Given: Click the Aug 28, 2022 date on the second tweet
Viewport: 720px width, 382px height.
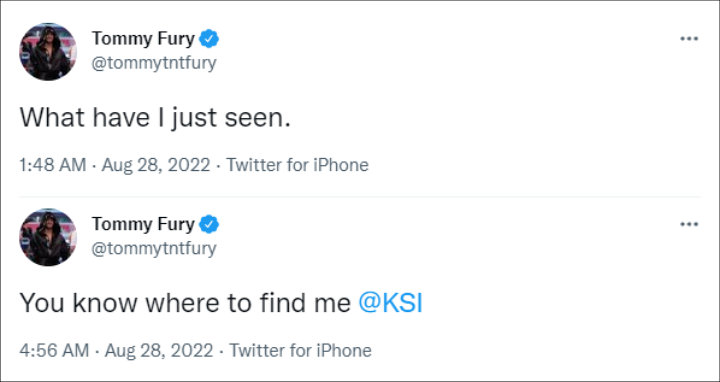Looking at the screenshot, I should tap(159, 350).
